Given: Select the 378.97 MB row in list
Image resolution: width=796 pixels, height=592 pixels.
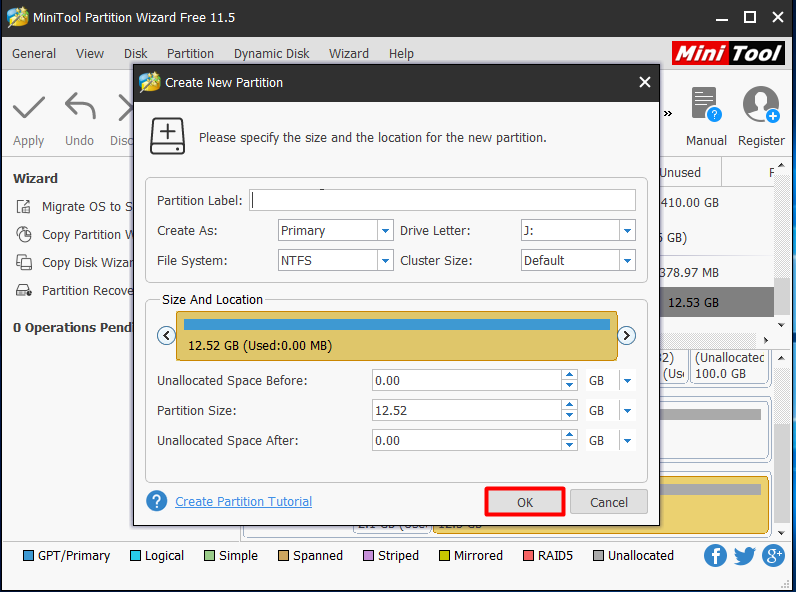Looking at the screenshot, I should (717, 273).
